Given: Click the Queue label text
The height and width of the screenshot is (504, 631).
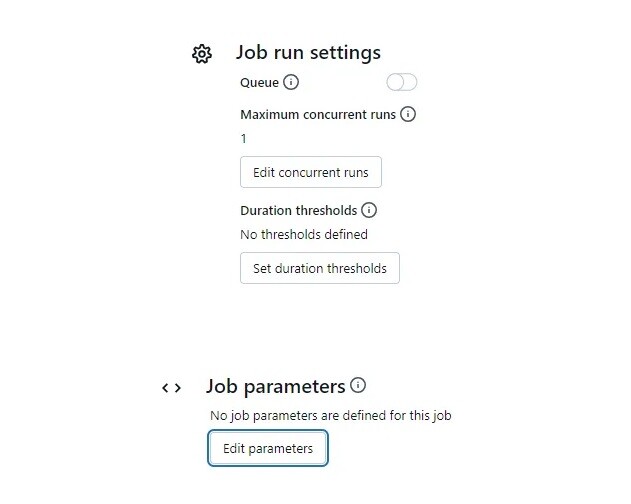Looking at the screenshot, I should point(259,83).
